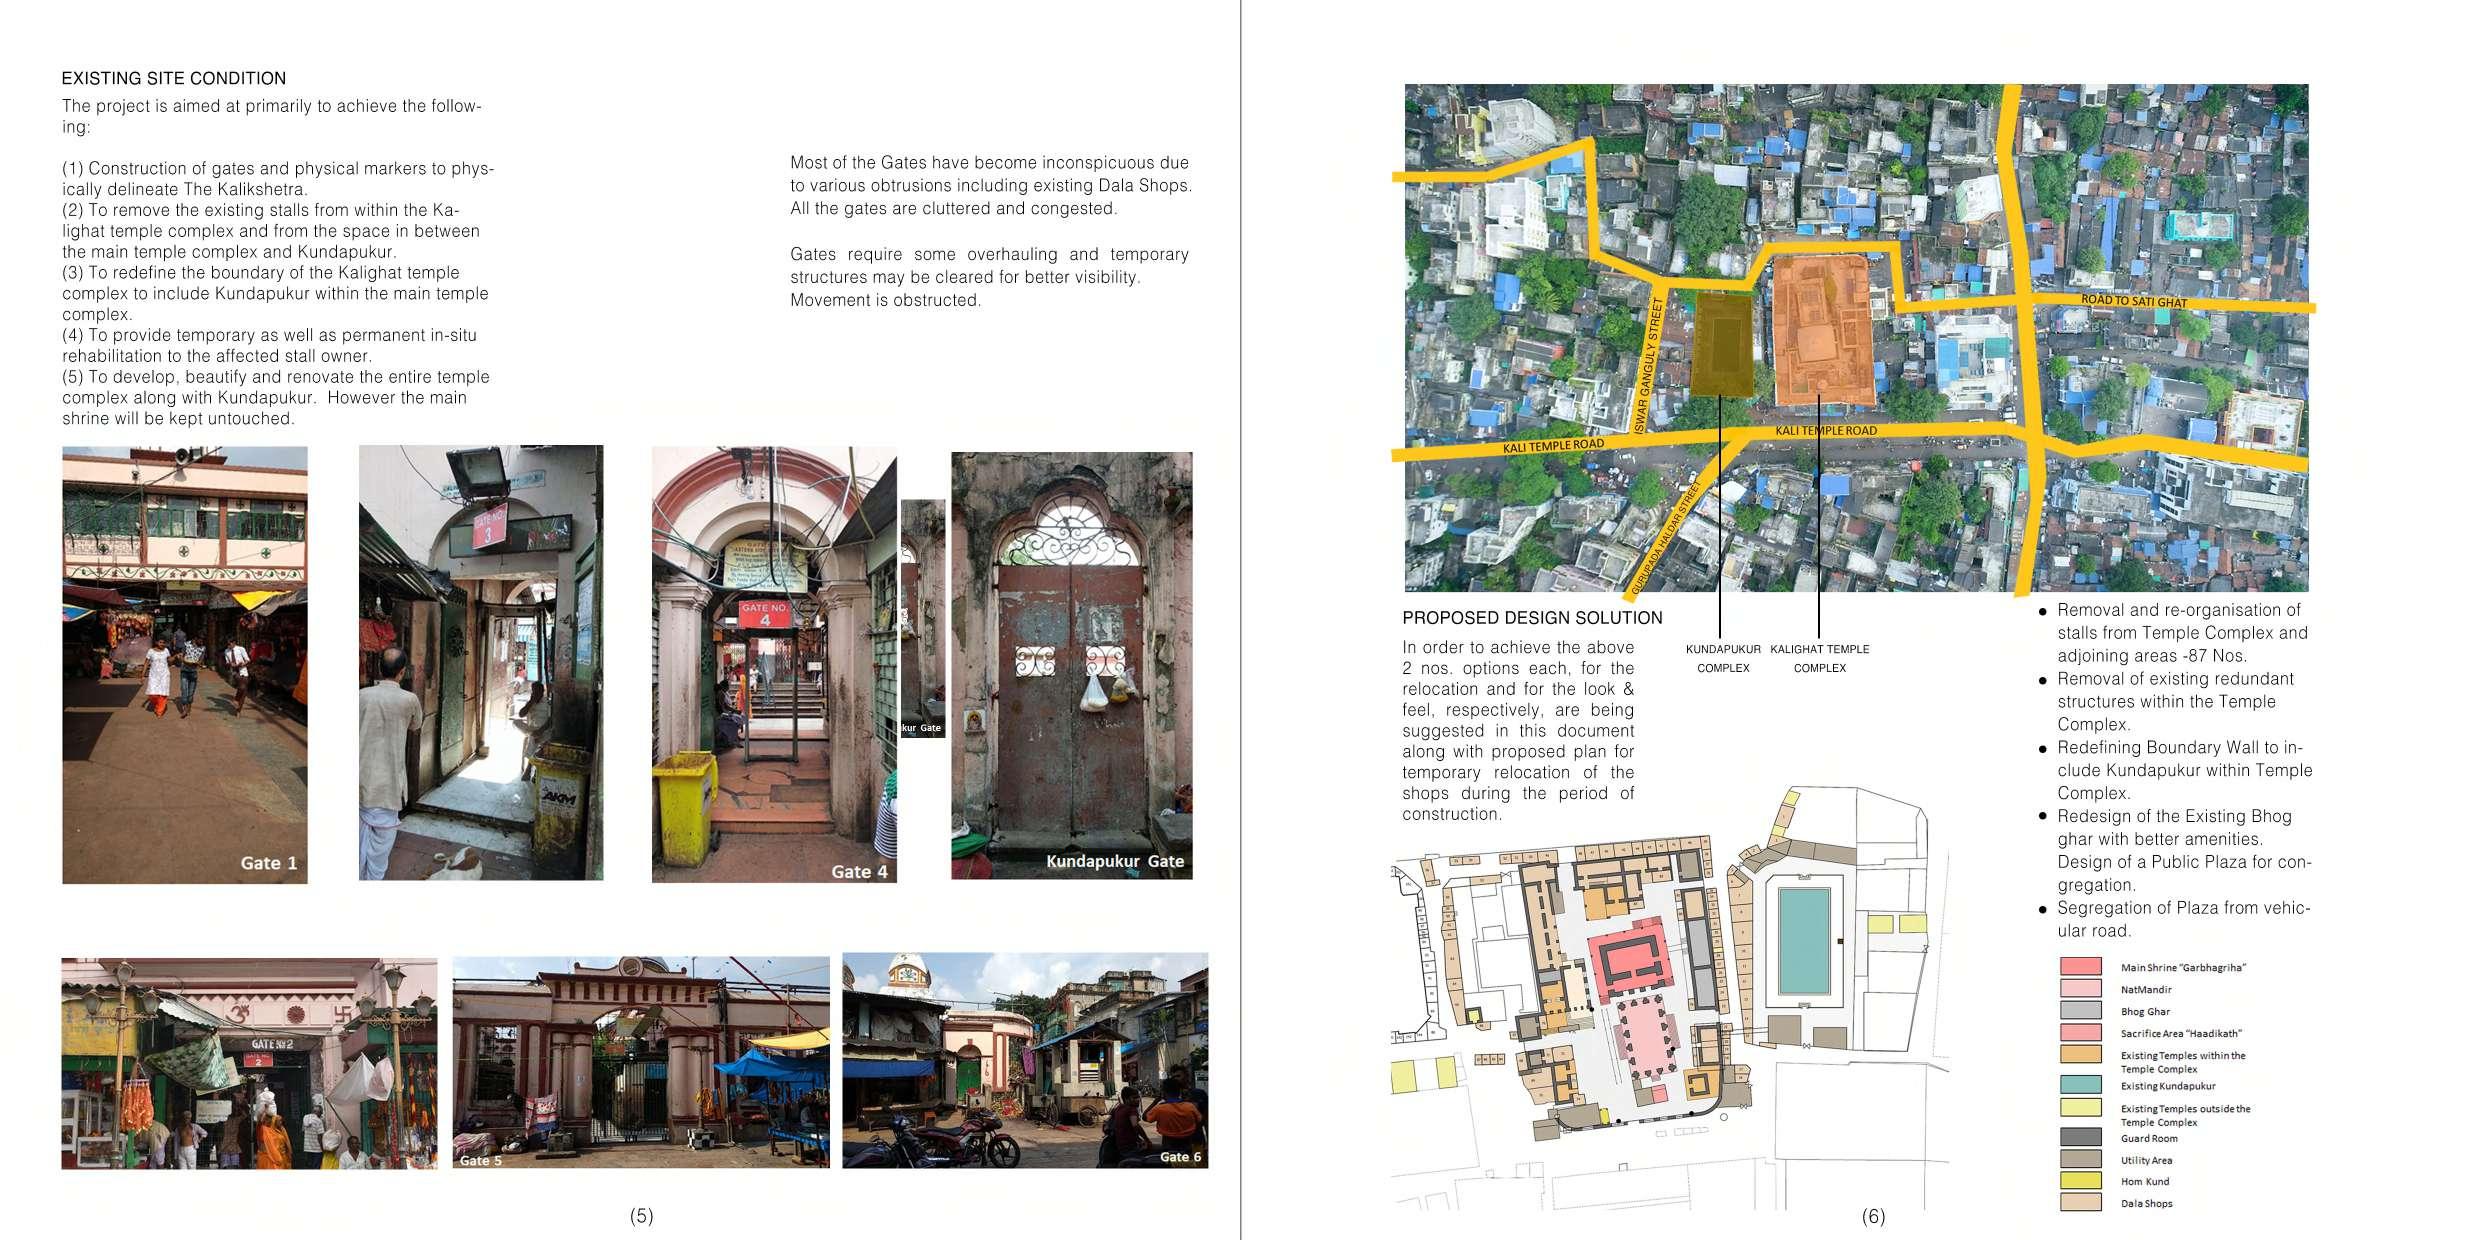This screenshot has width=2481, height=1240.
Task: Click the Bhog Ghar legend swatch
Action: pyautogui.click(x=2080, y=1011)
